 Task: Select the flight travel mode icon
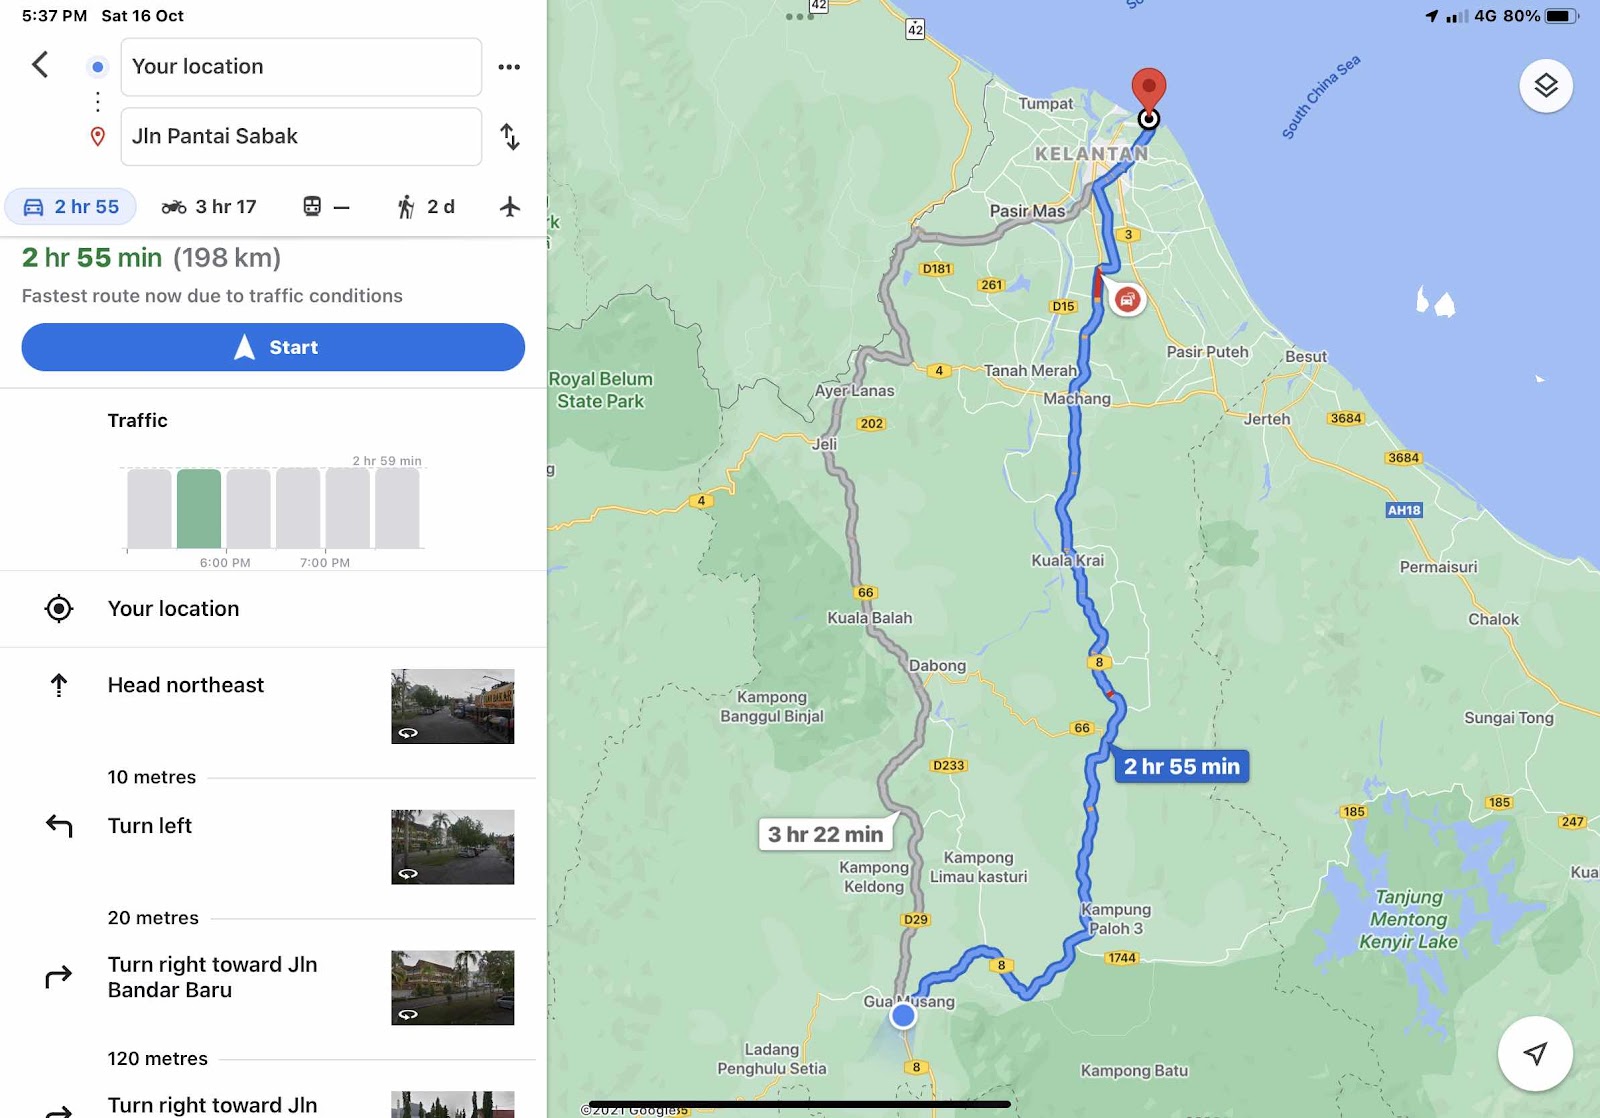tap(510, 207)
